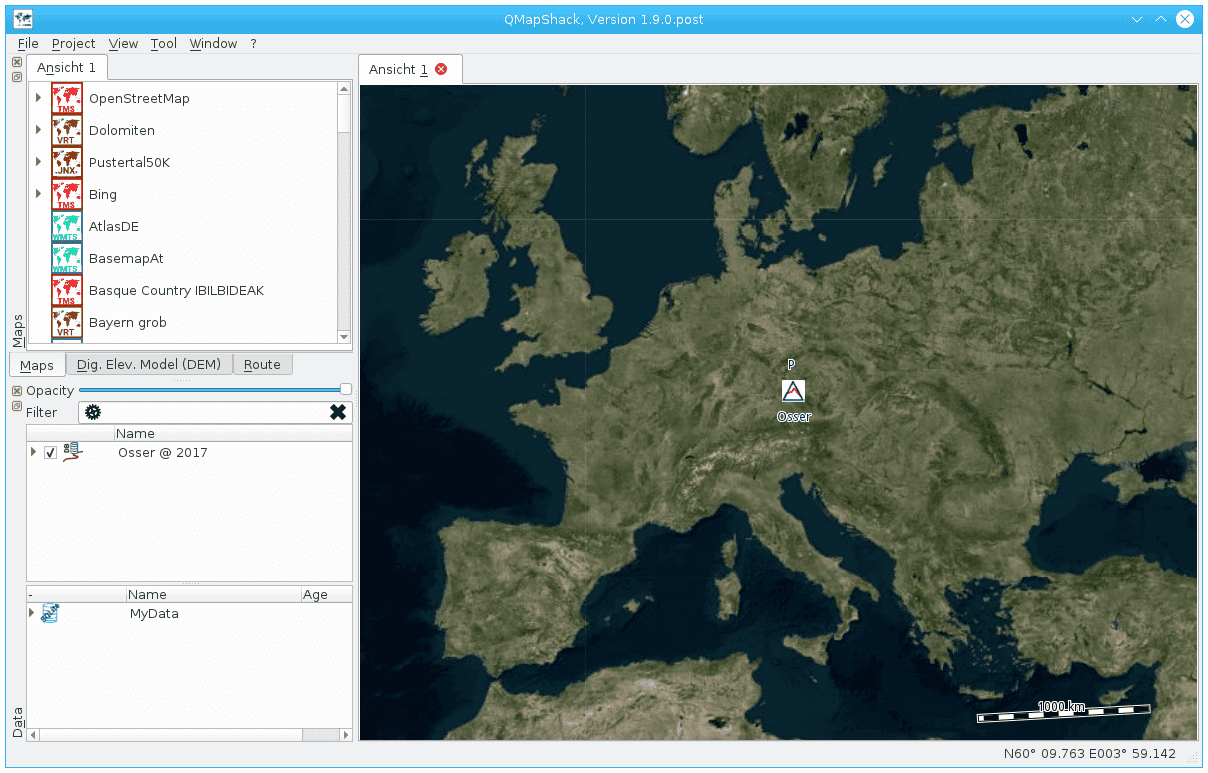
Task: Open filter settings gear icon
Action: [93, 412]
